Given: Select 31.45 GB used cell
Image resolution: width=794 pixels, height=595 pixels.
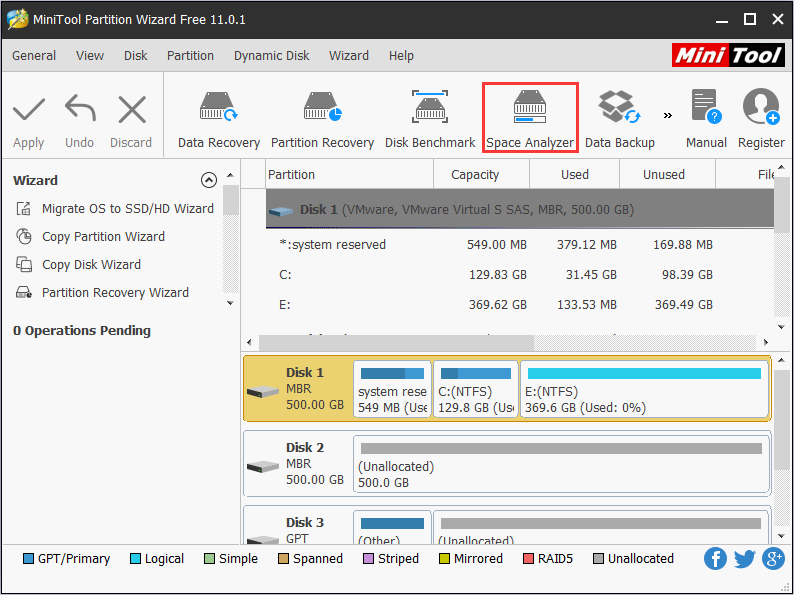Looking at the screenshot, I should 591,274.
